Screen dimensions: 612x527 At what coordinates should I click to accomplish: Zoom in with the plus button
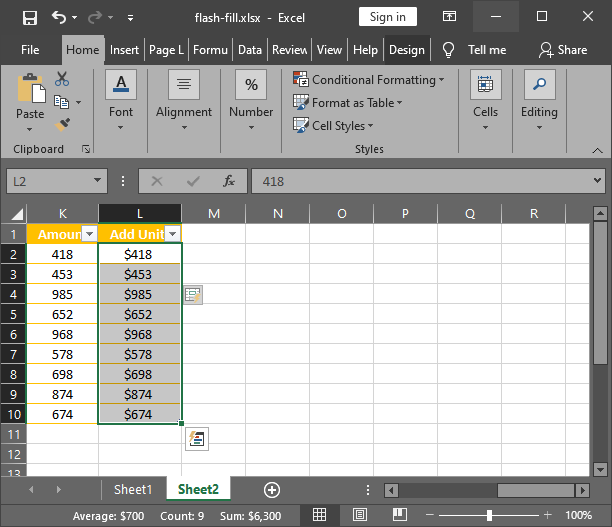coord(547,515)
